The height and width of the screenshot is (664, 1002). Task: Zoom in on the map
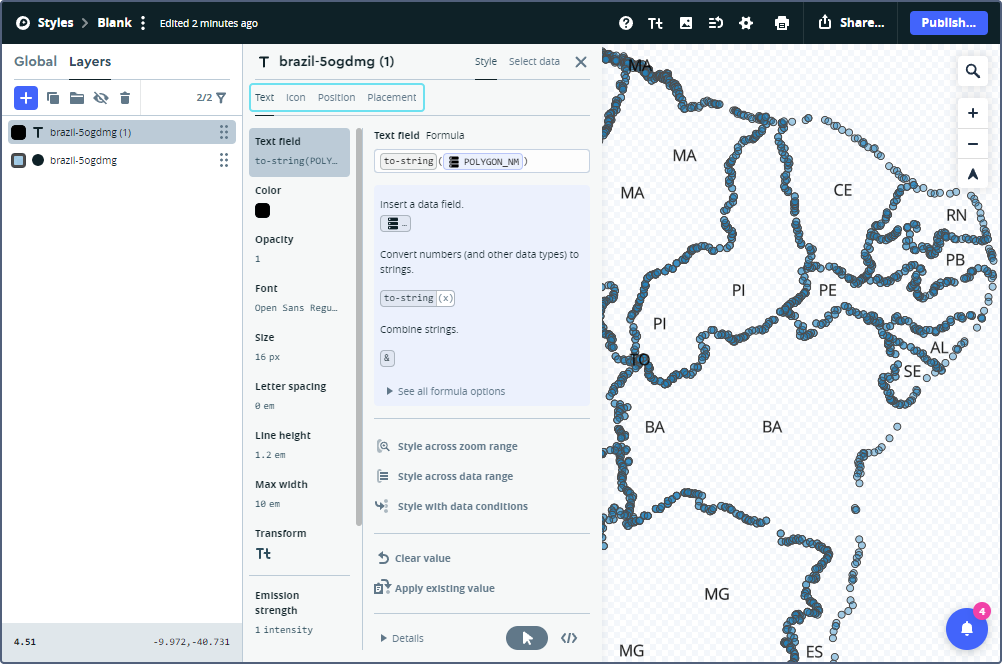tap(972, 113)
